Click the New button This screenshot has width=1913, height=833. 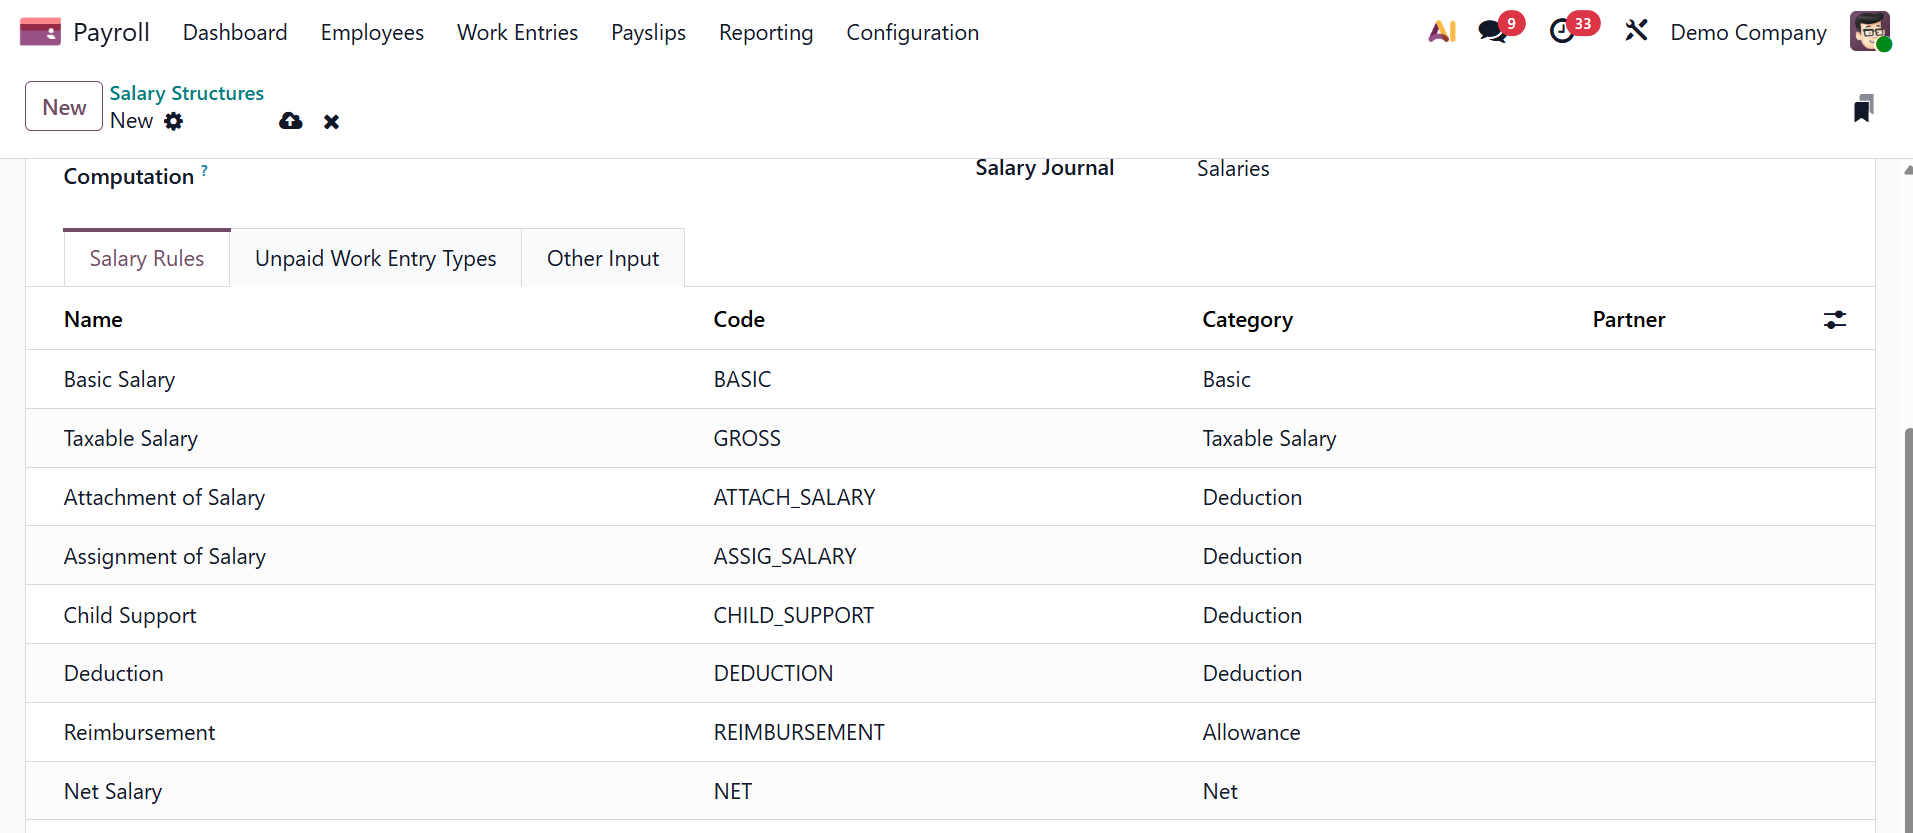point(64,107)
